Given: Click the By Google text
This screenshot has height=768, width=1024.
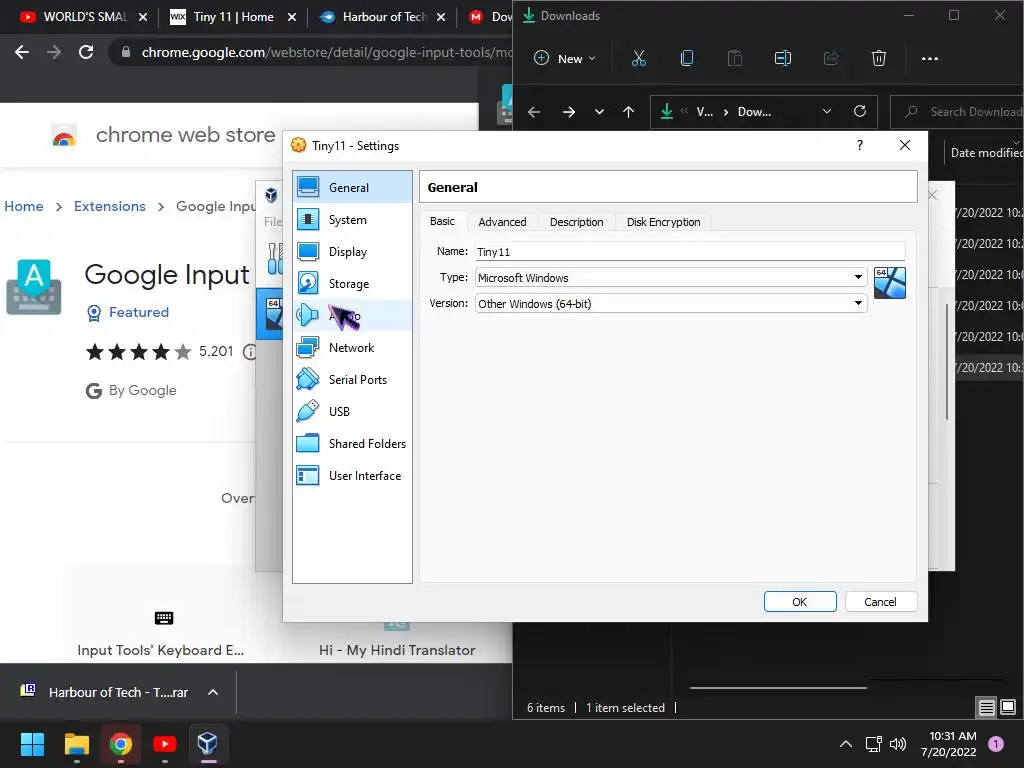Looking at the screenshot, I should 142,391.
